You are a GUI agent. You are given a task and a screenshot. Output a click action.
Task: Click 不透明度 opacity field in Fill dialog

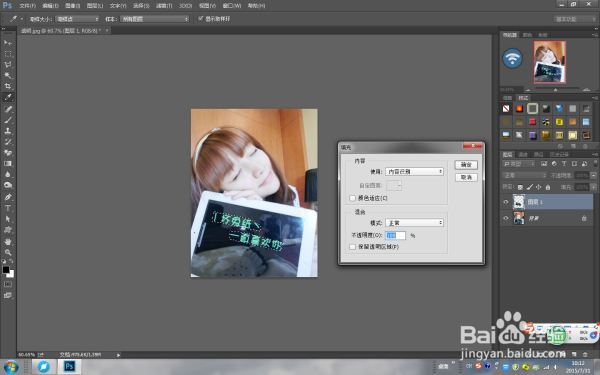point(395,235)
